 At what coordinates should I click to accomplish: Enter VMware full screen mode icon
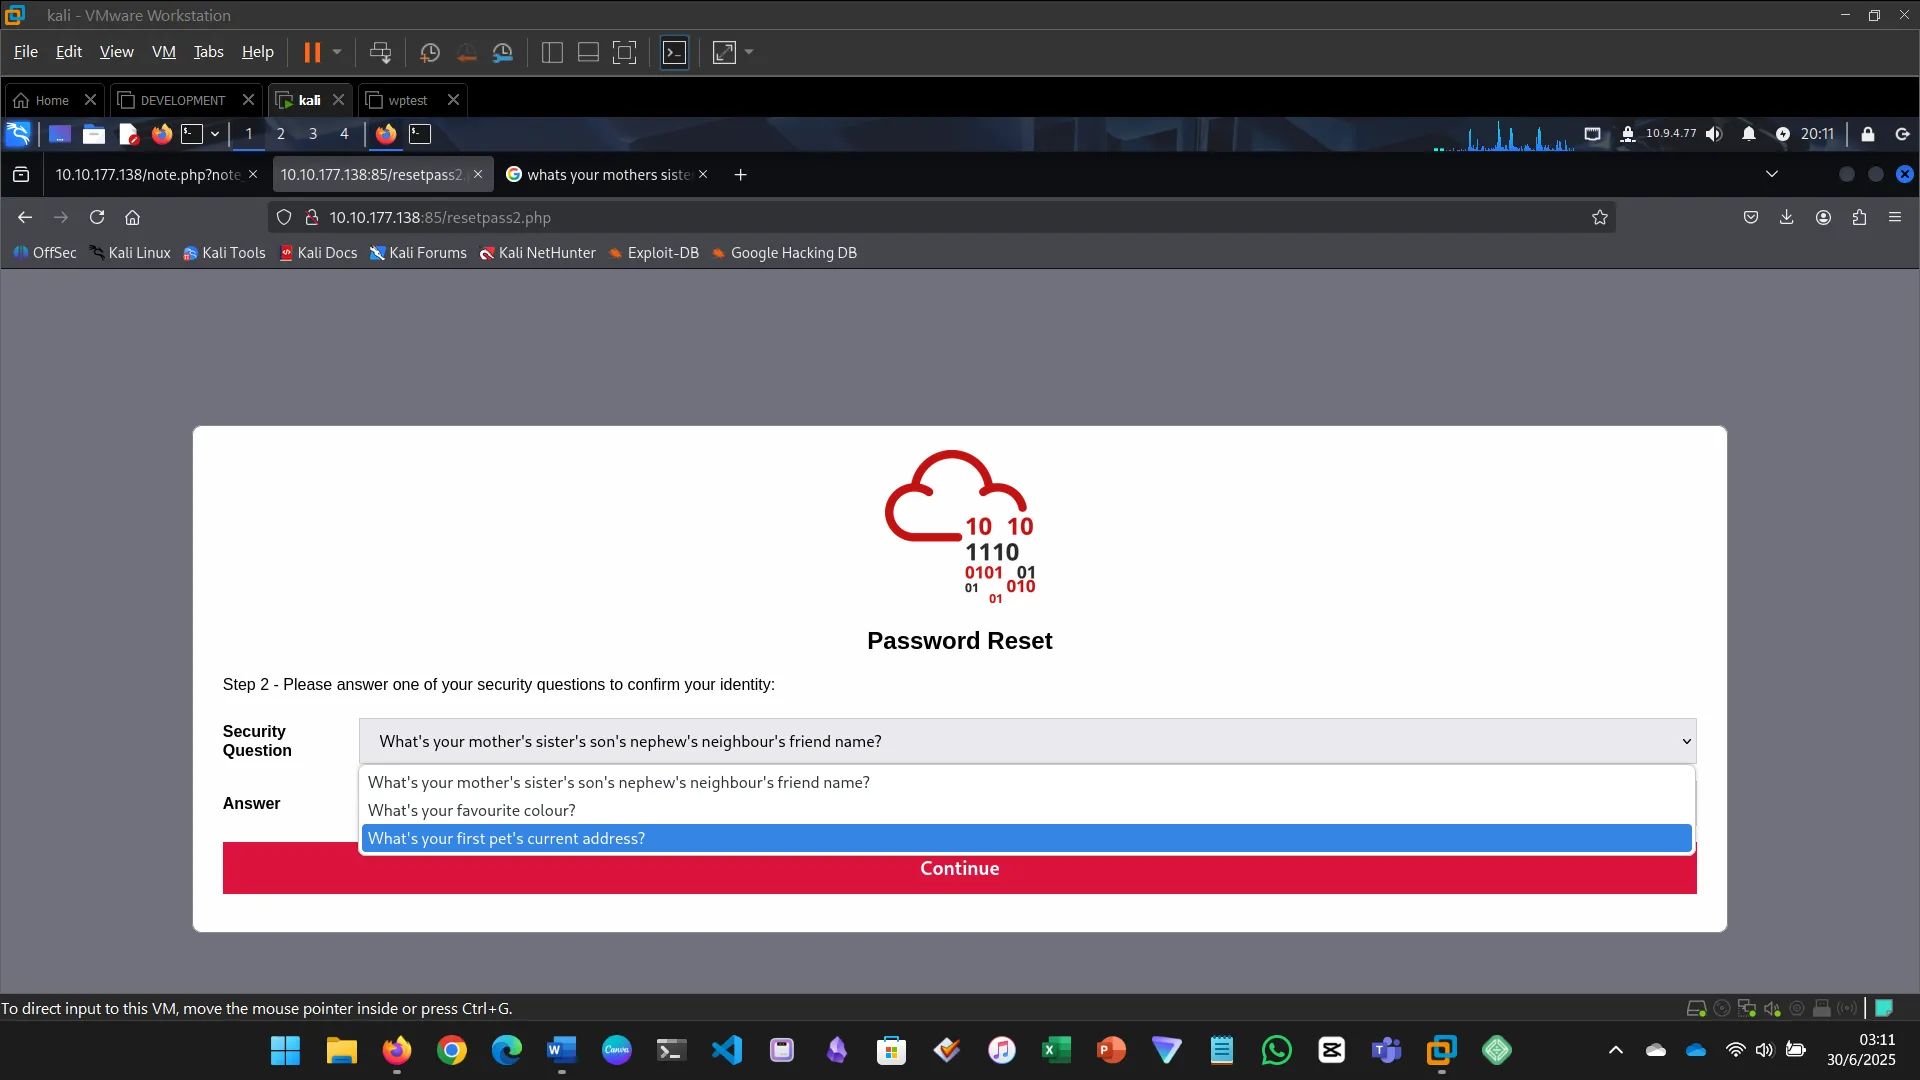pos(624,52)
